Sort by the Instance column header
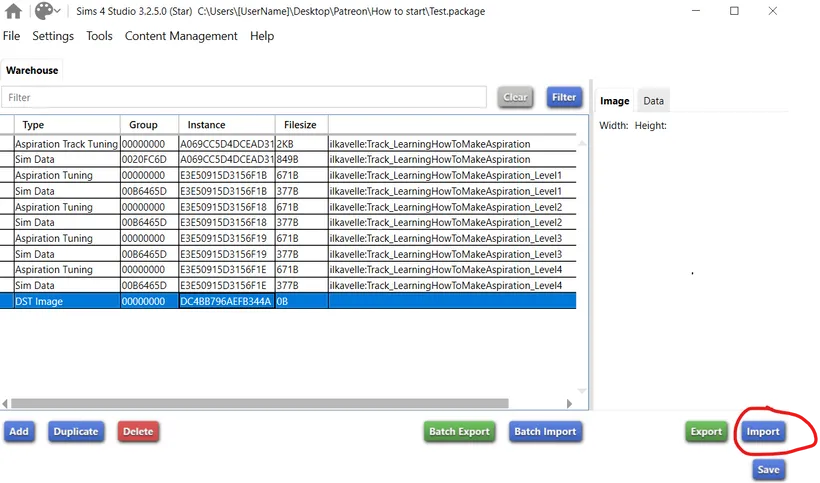Image resolution: width=820 pixels, height=483 pixels. 227,125
